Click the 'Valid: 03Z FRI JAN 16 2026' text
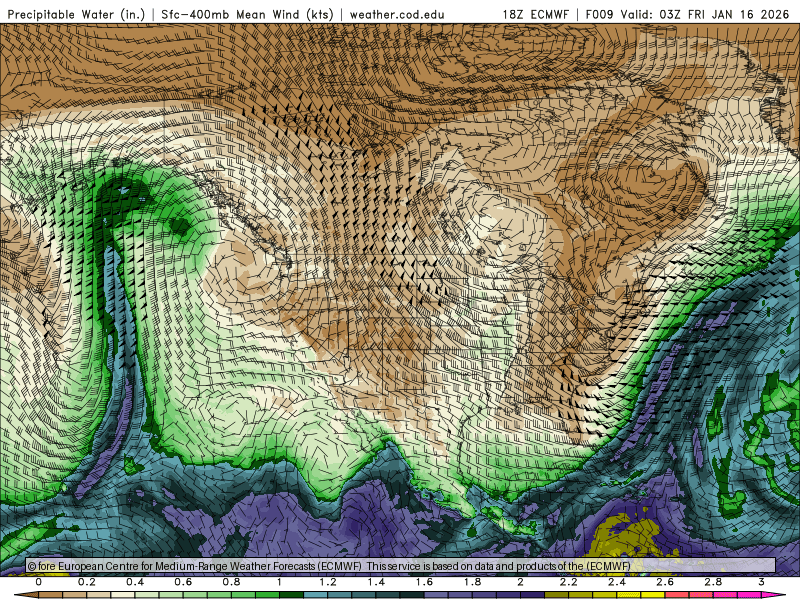Screen dimensions: 800x600 click(x=705, y=14)
